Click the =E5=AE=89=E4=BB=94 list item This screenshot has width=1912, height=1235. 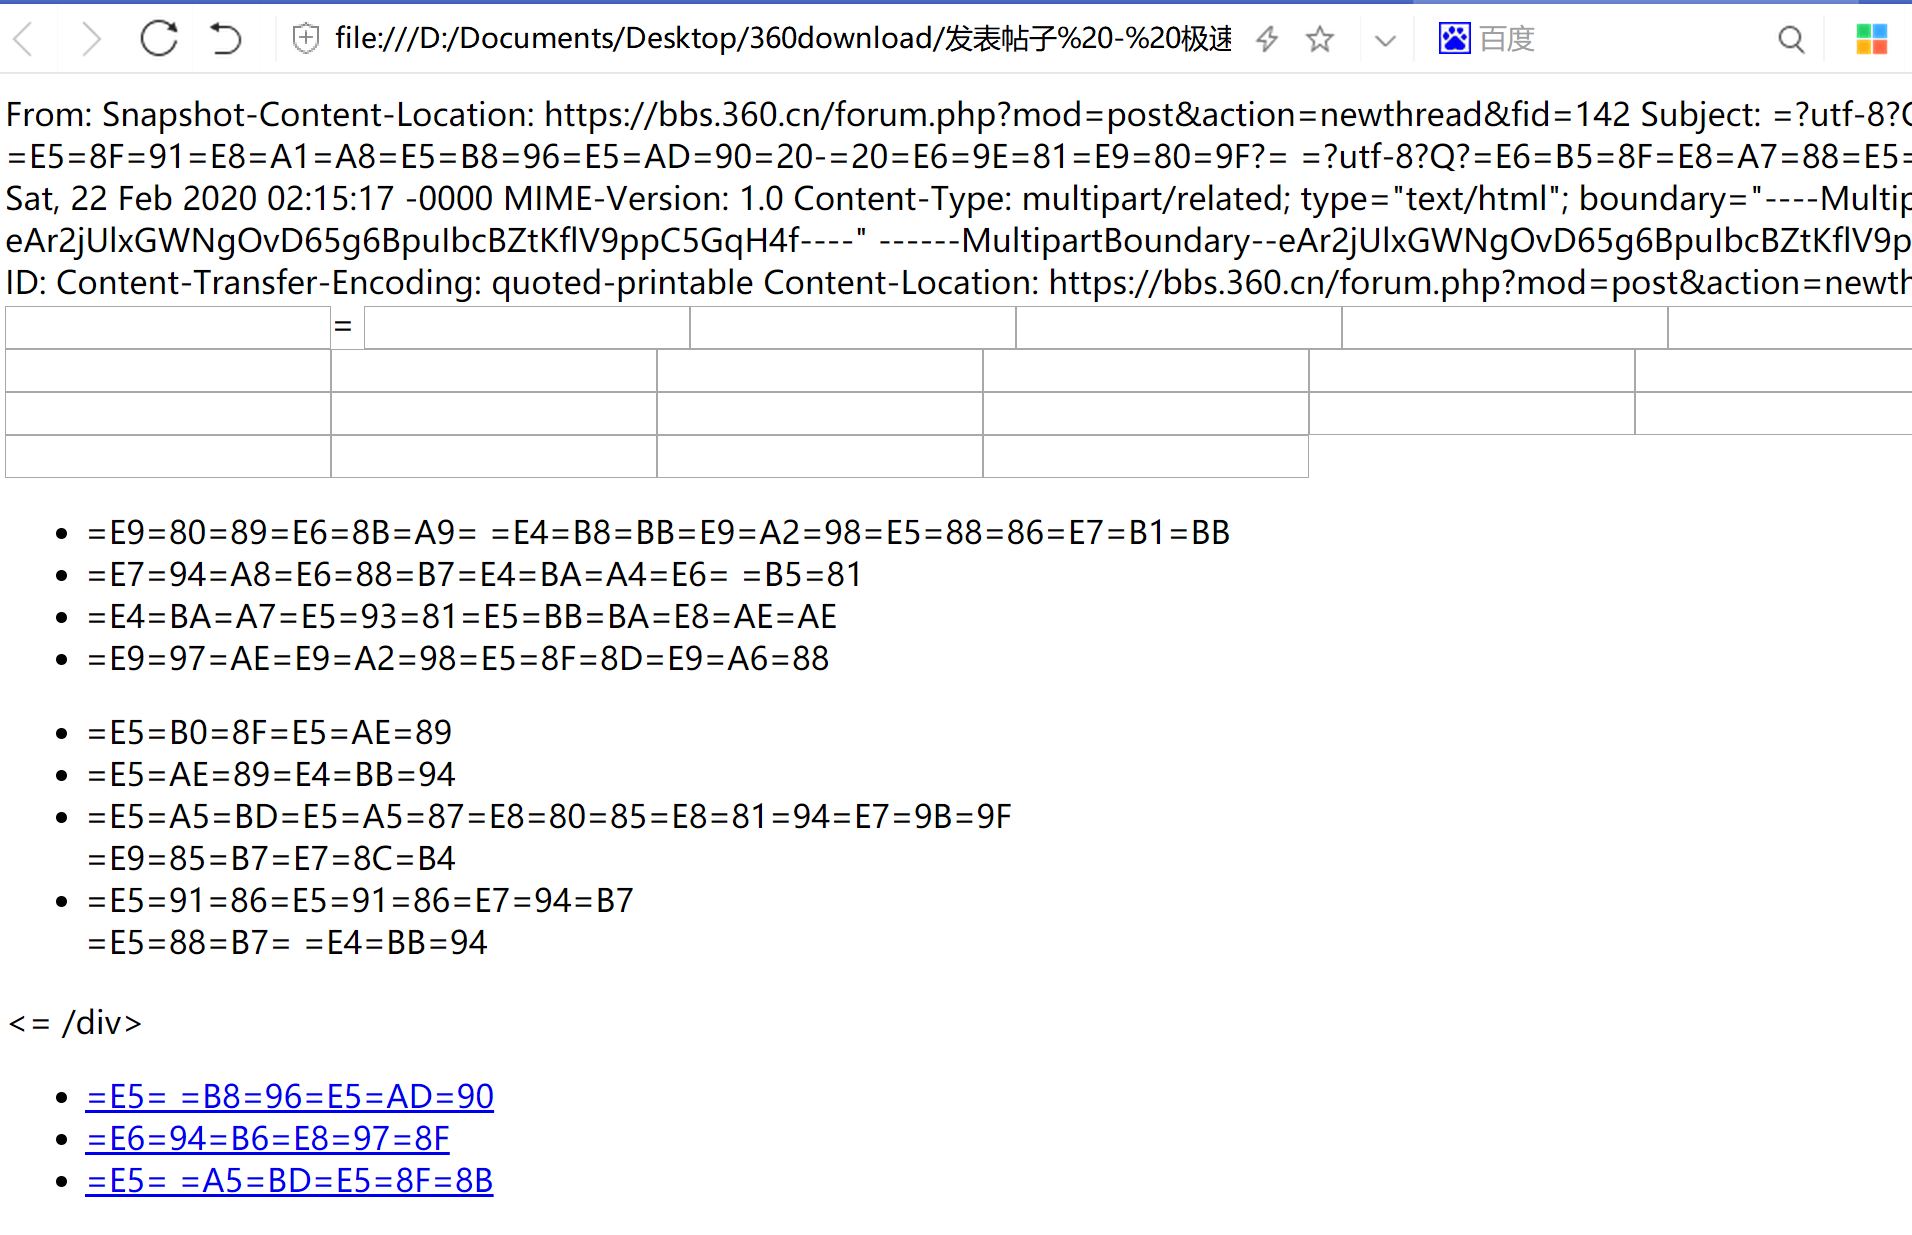(x=271, y=775)
